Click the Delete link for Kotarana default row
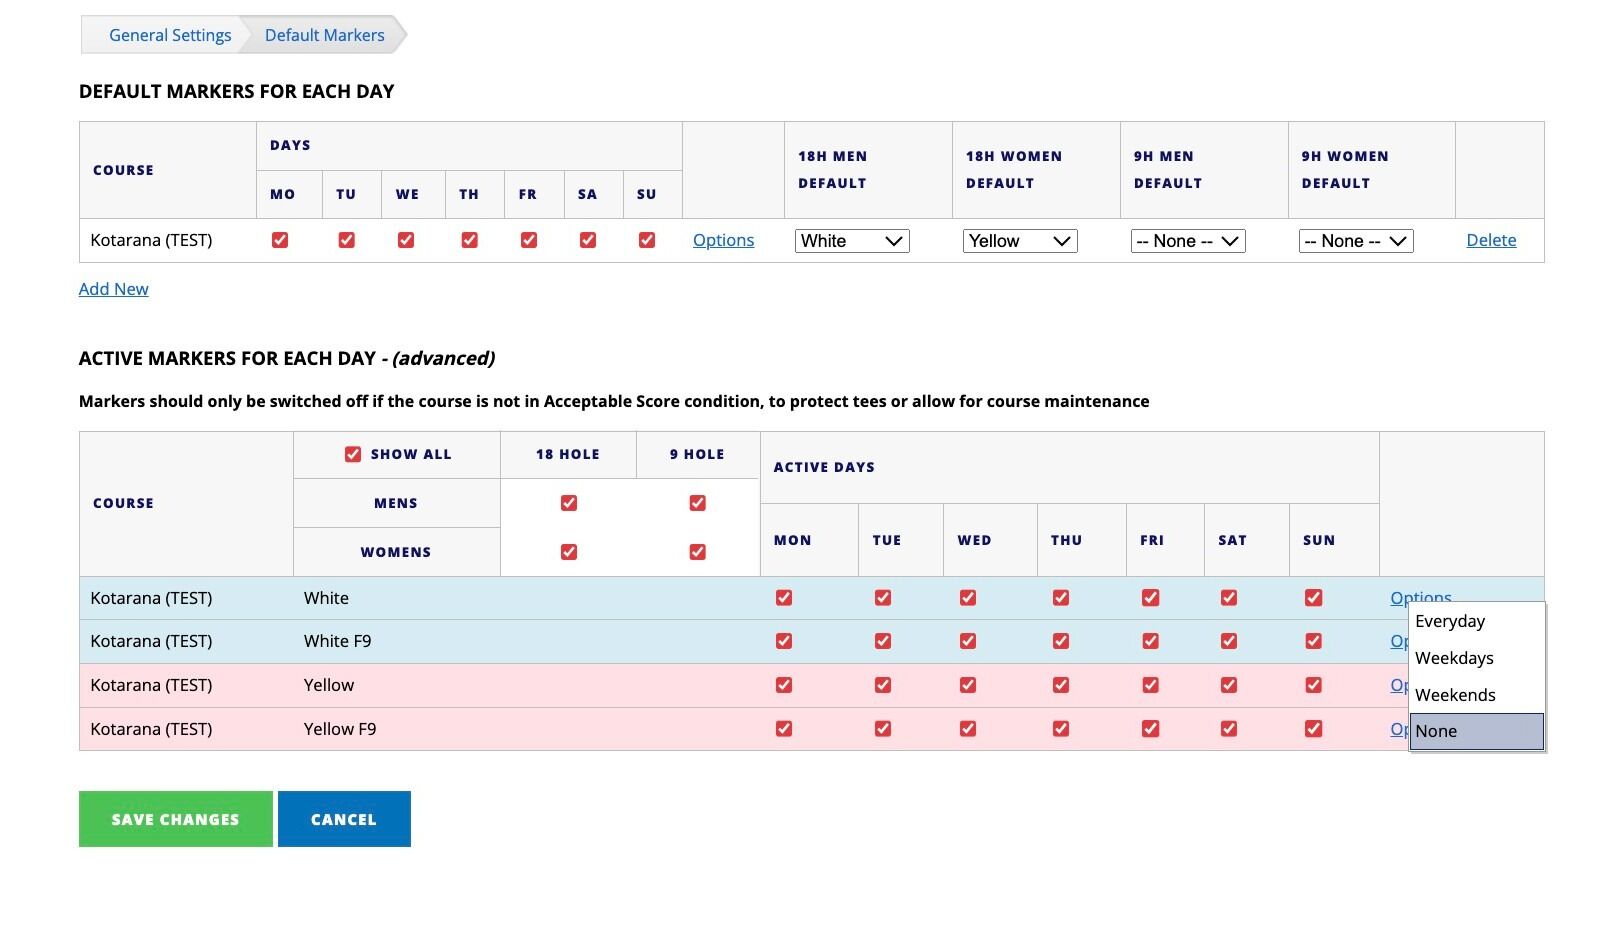1620x927 pixels. click(1491, 240)
